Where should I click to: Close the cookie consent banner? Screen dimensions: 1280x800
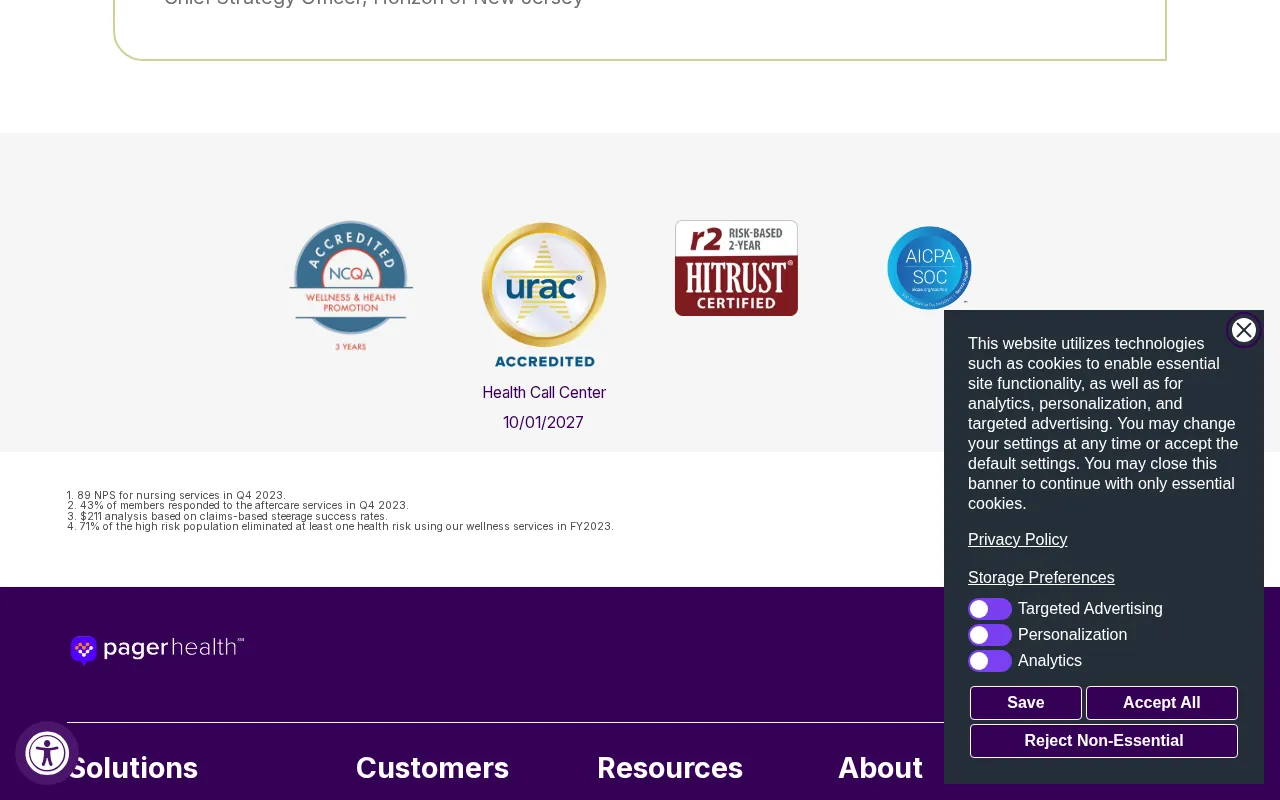[x=1244, y=330]
